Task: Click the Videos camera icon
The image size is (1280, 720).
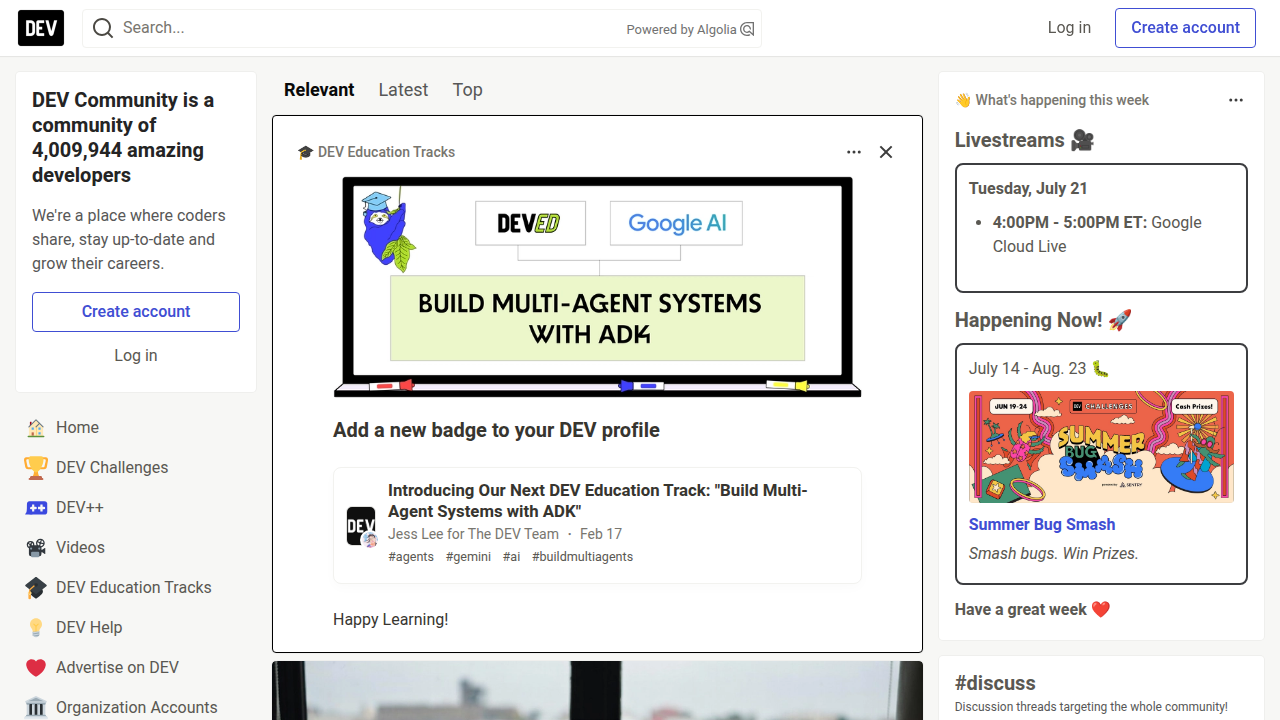Action: point(36,548)
